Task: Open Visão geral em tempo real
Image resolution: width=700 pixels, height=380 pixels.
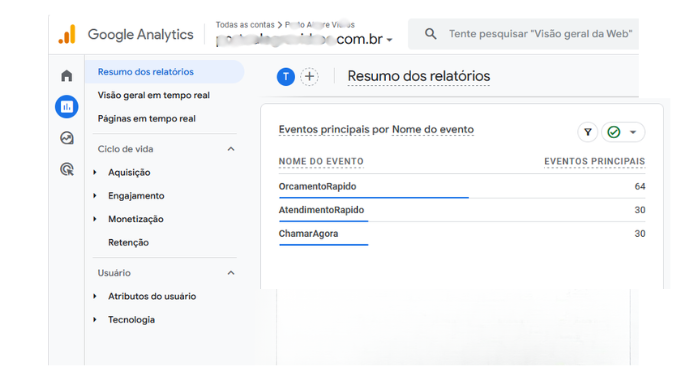Action: [x=154, y=95]
